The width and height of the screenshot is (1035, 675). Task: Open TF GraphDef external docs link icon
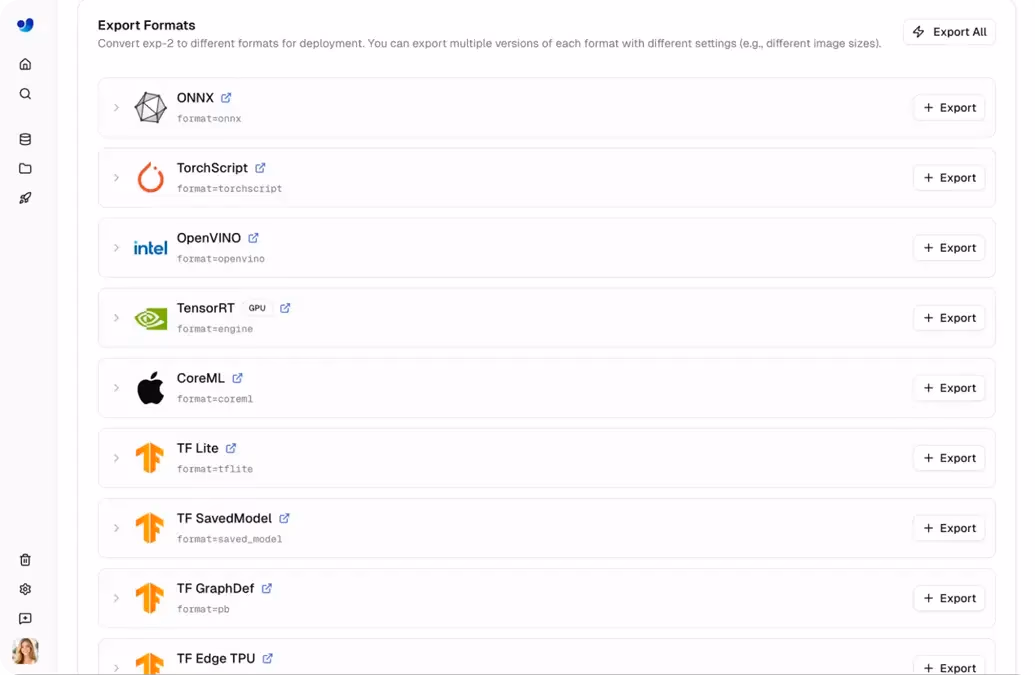coord(267,588)
